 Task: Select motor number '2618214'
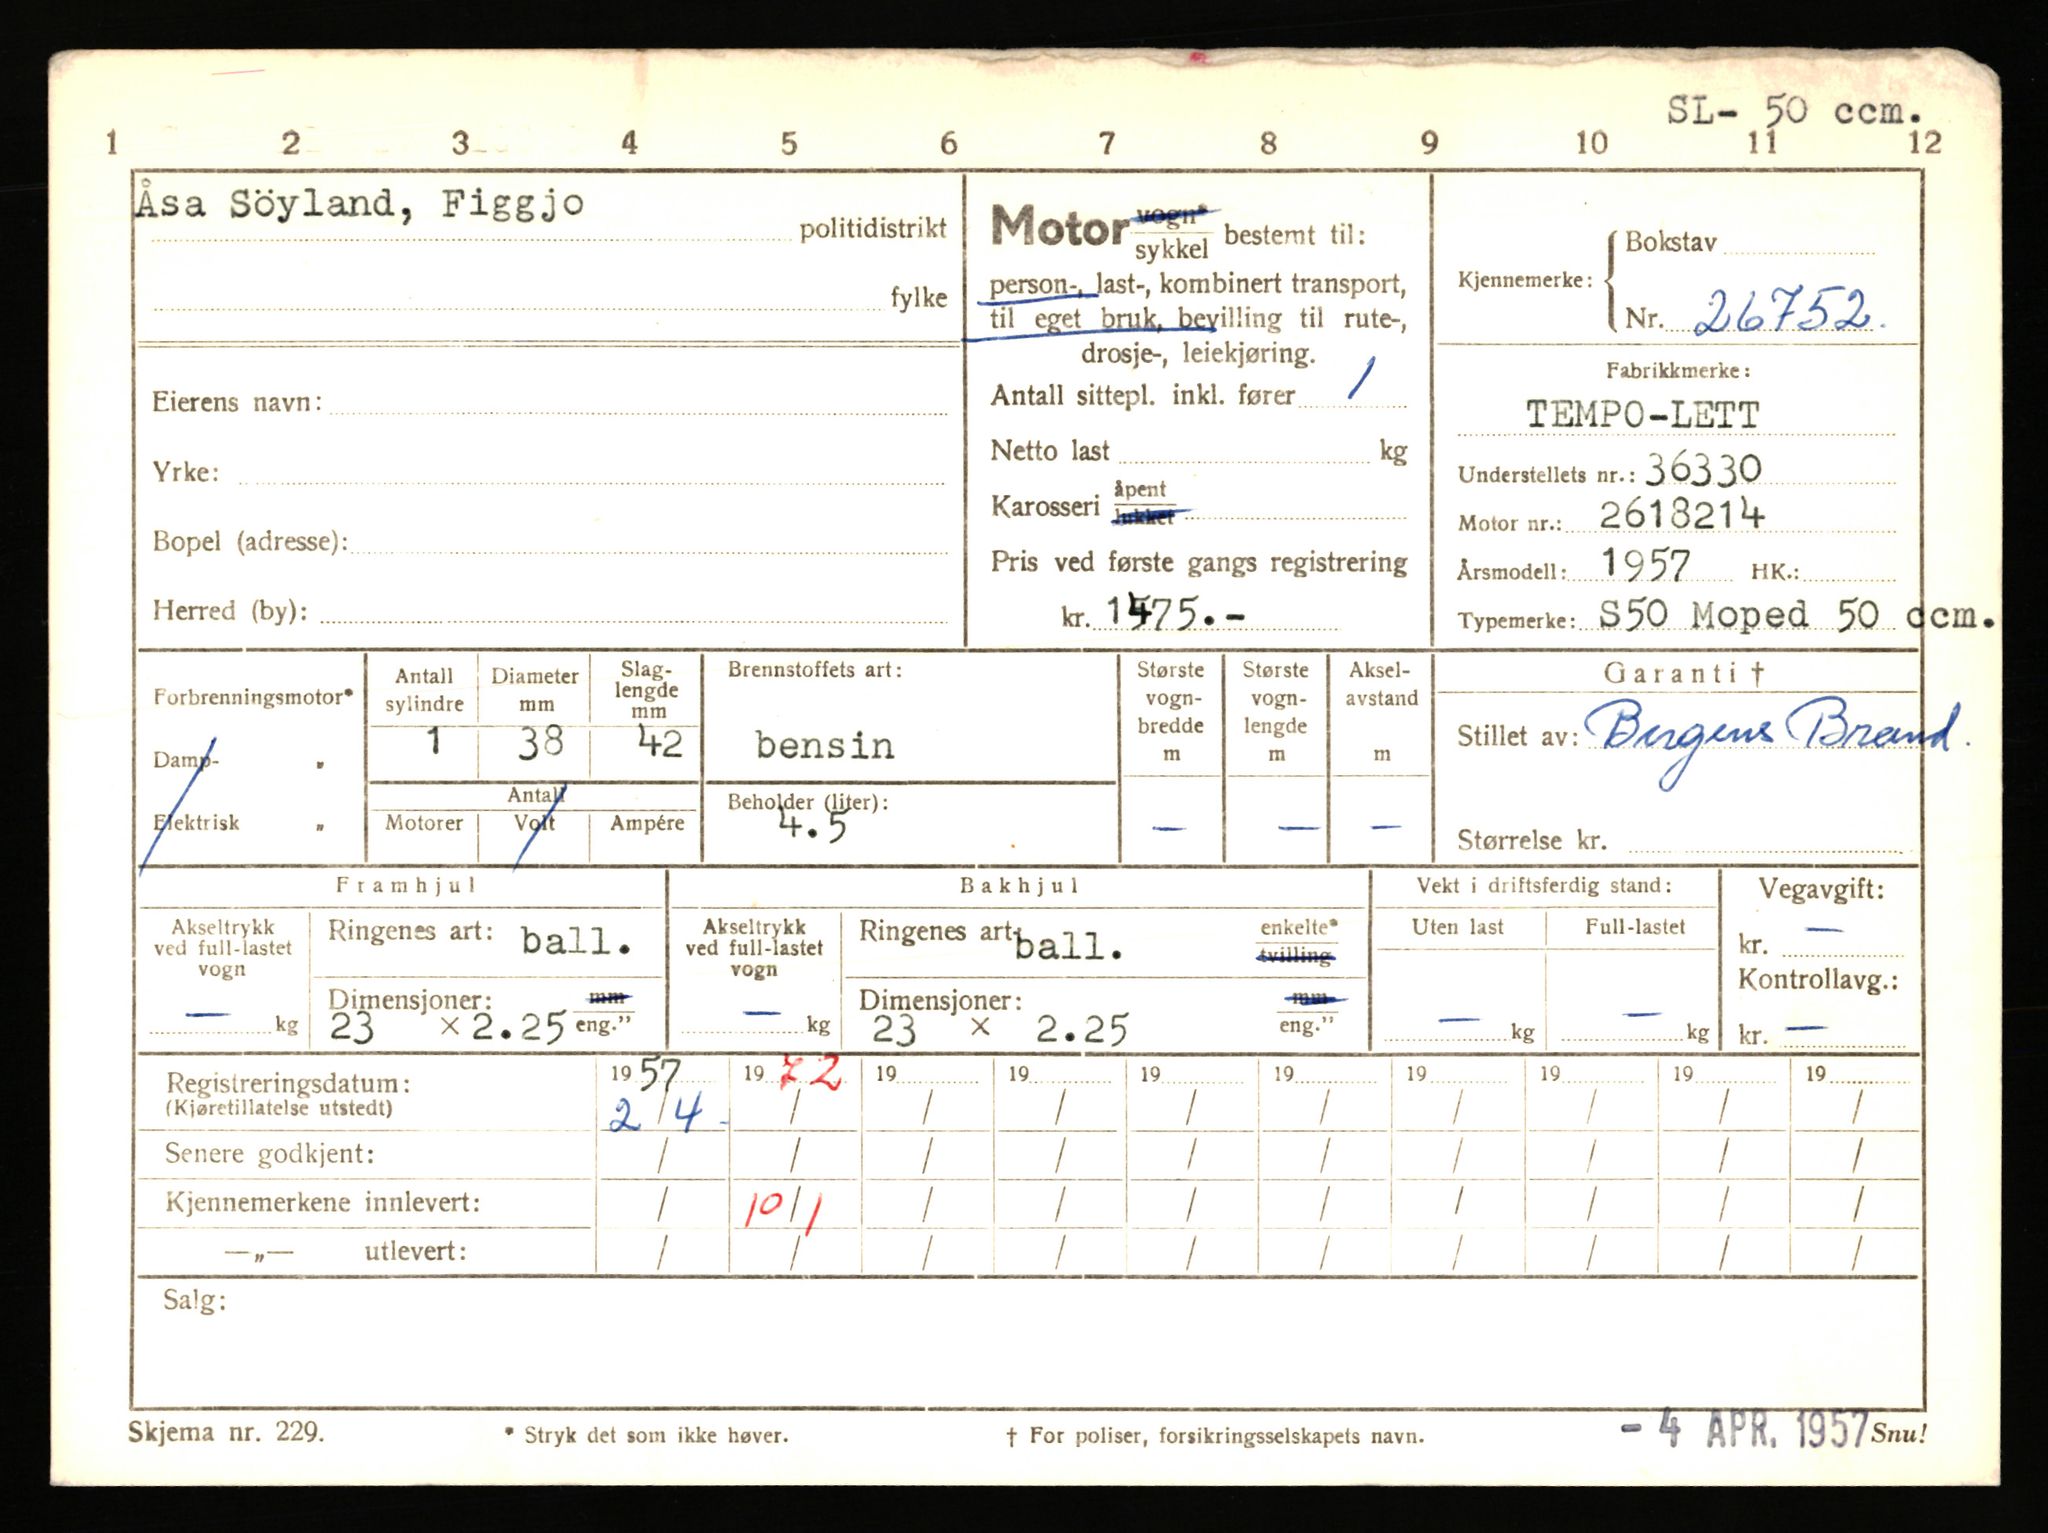pos(1682,513)
